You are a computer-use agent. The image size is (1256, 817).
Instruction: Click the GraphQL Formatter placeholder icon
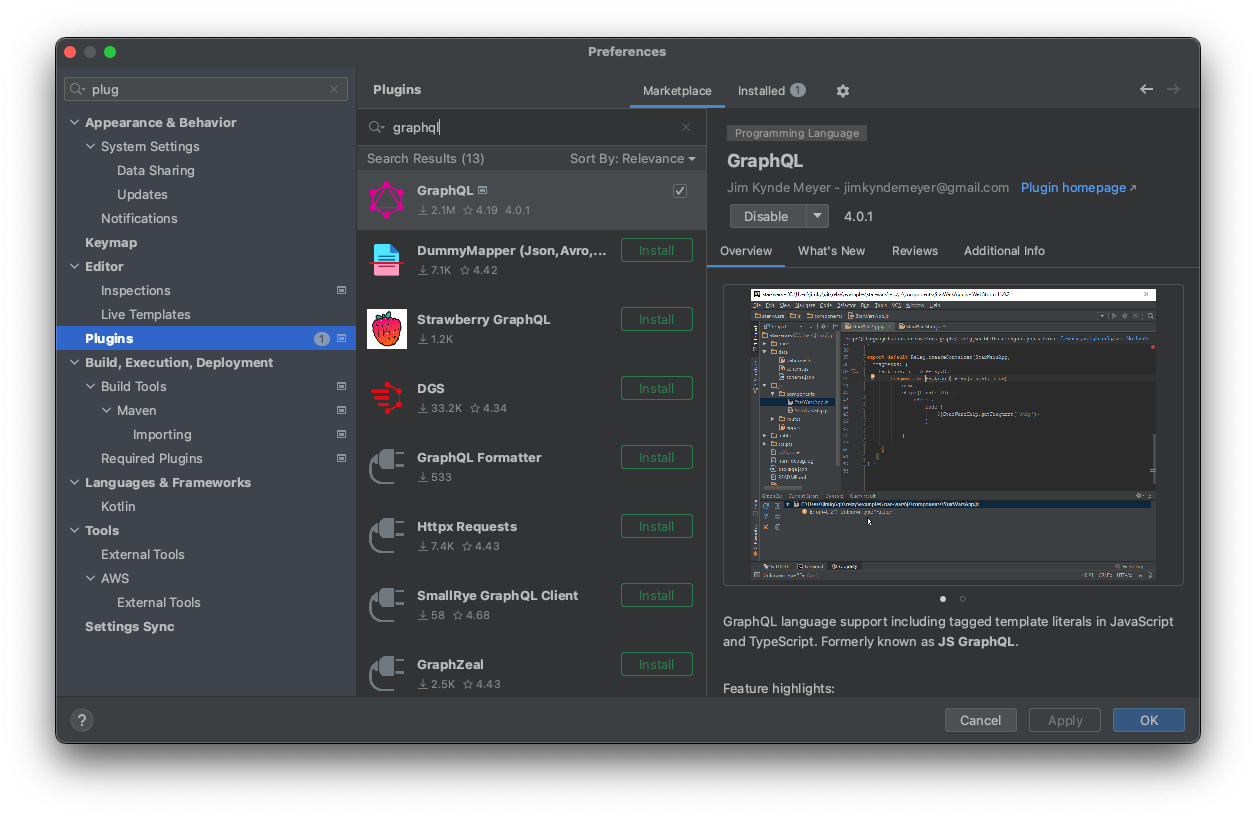387,466
